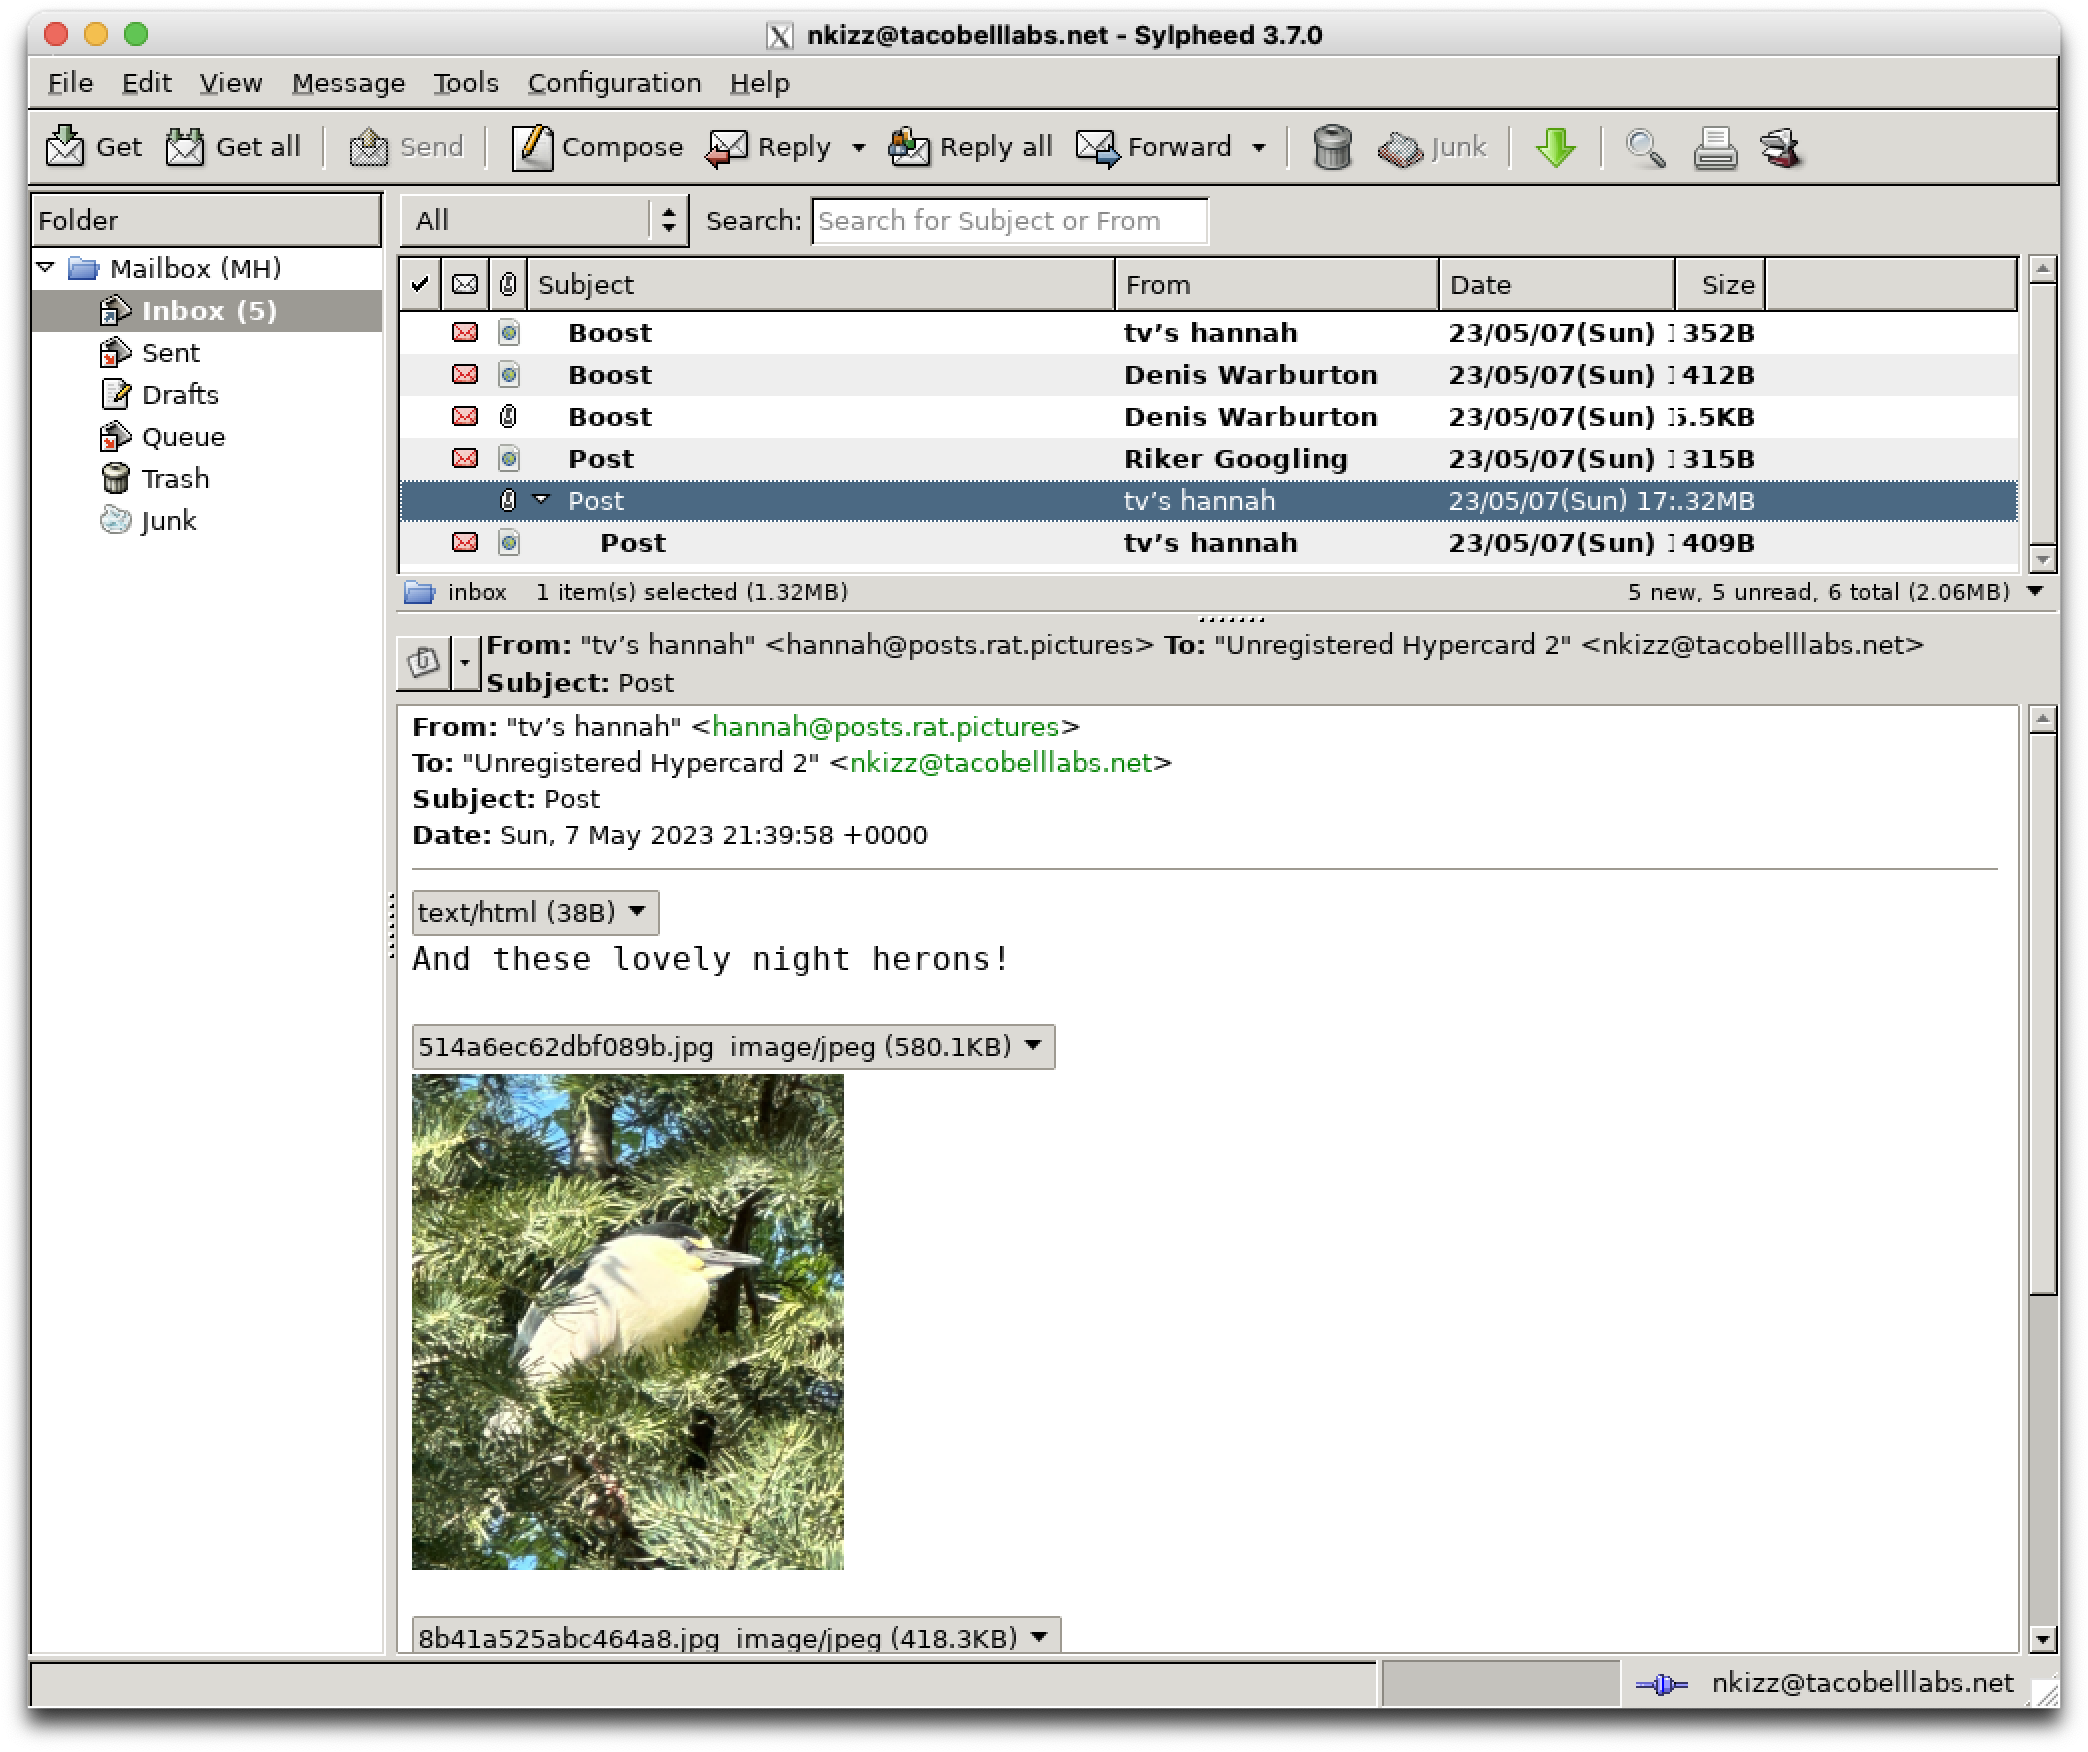Click the Compose message button
The image size is (2088, 1752).
[597, 147]
